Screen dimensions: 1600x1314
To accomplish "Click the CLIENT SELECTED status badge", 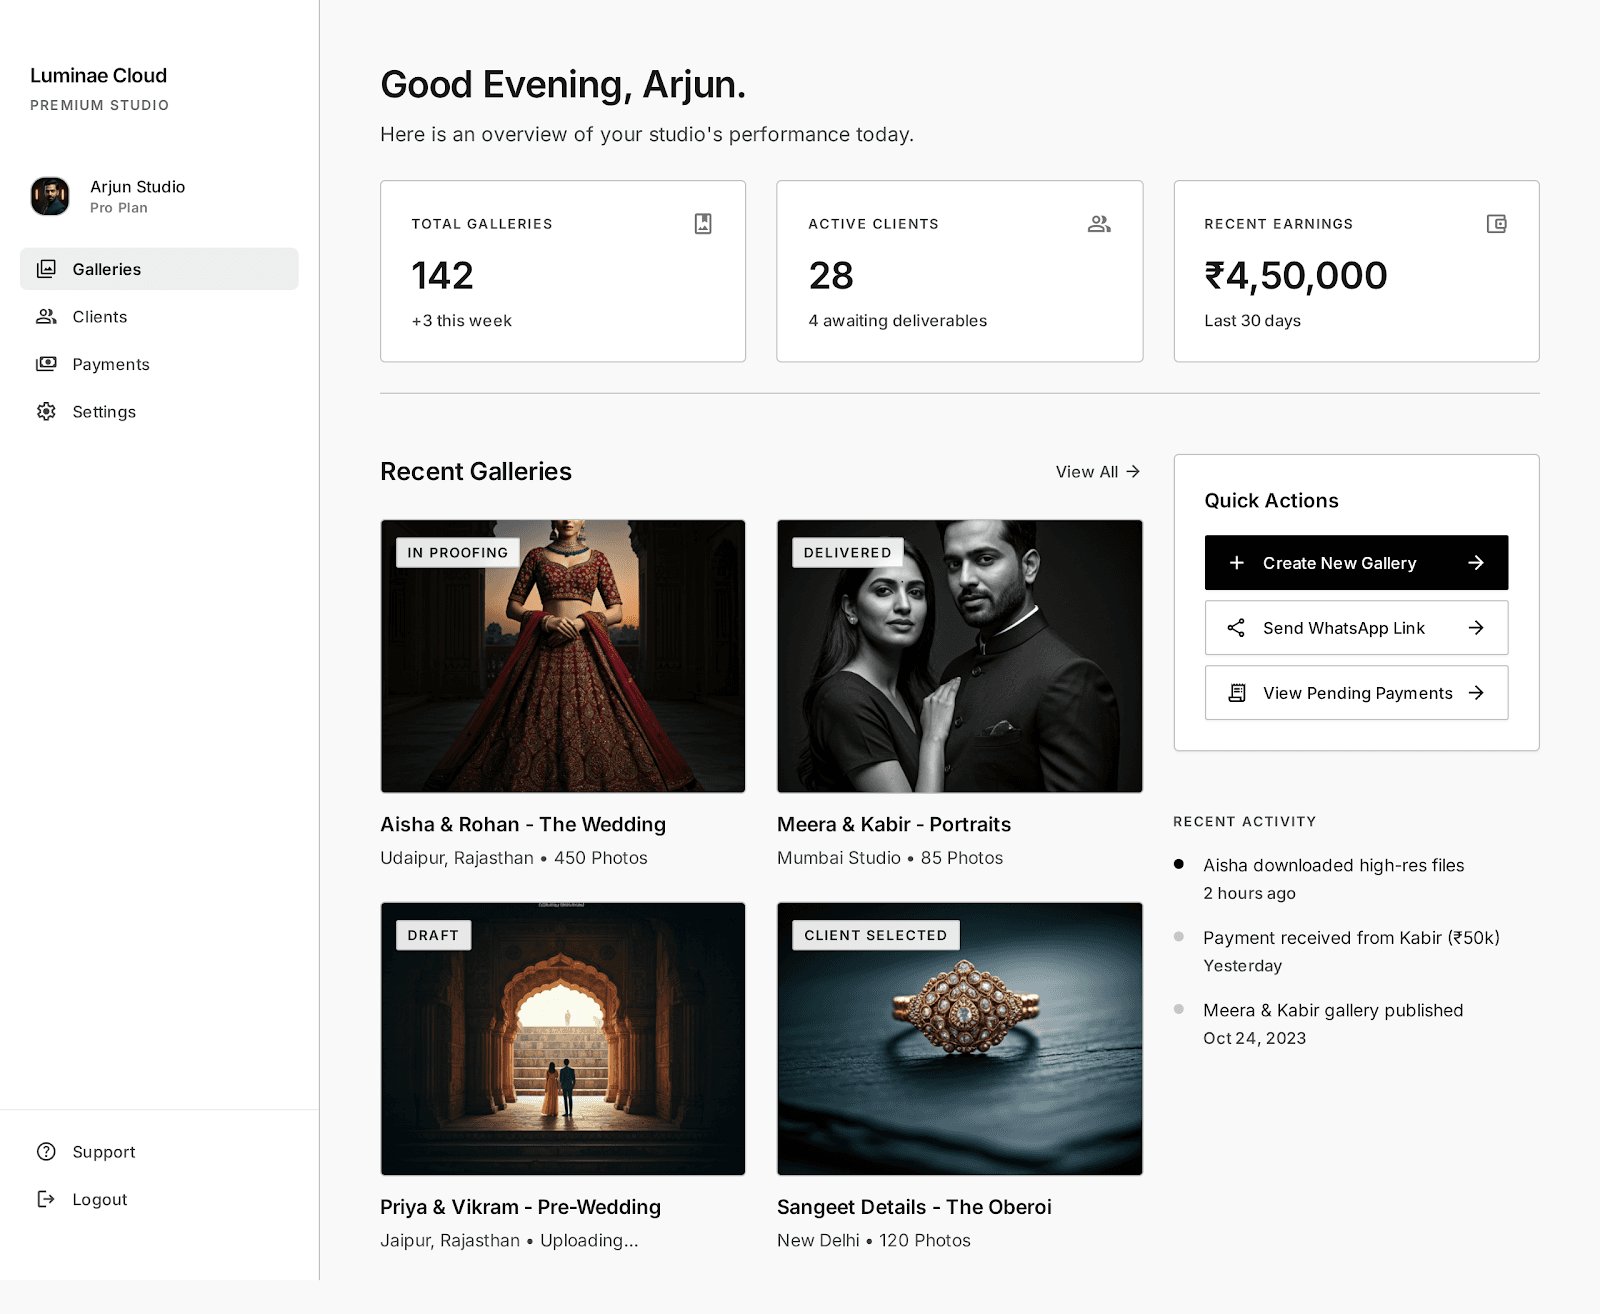I will click(x=876, y=935).
